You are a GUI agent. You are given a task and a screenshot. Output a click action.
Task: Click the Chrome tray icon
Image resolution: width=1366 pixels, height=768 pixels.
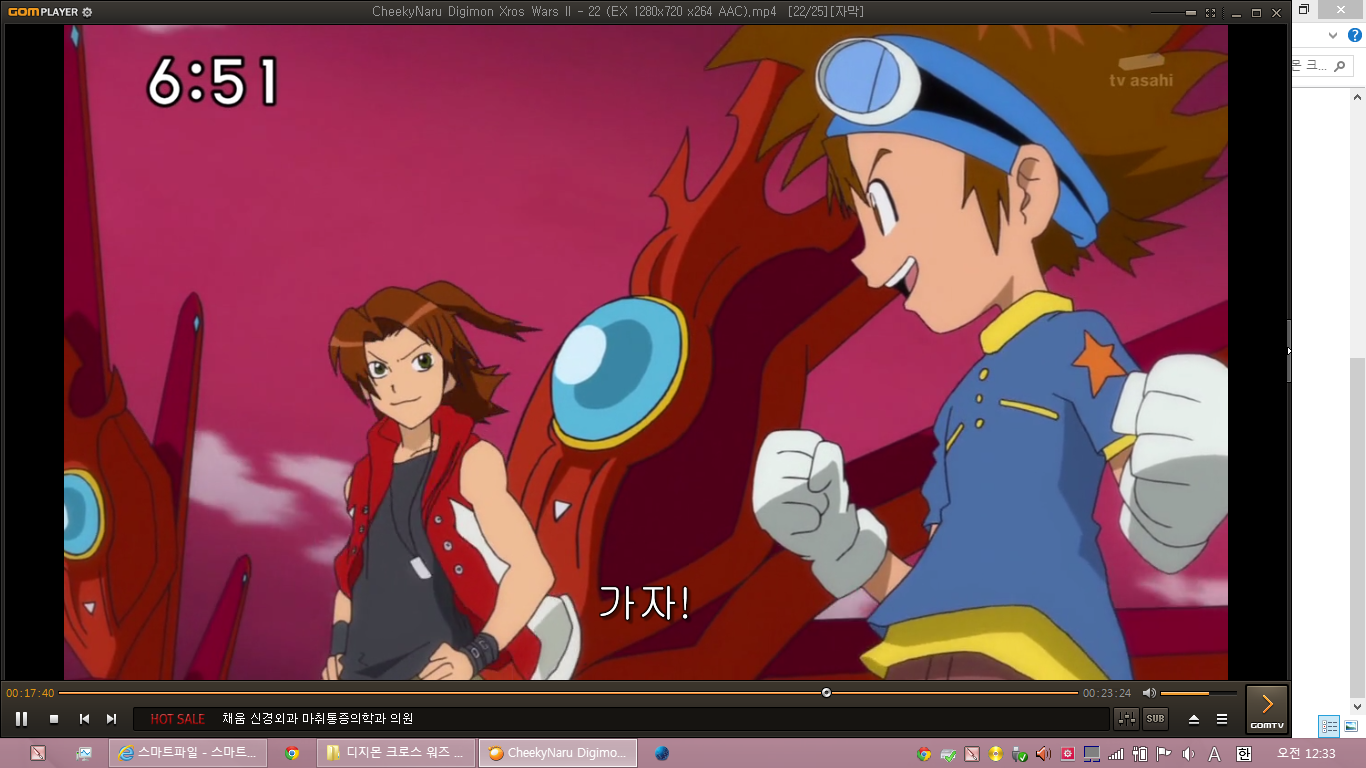[924, 754]
